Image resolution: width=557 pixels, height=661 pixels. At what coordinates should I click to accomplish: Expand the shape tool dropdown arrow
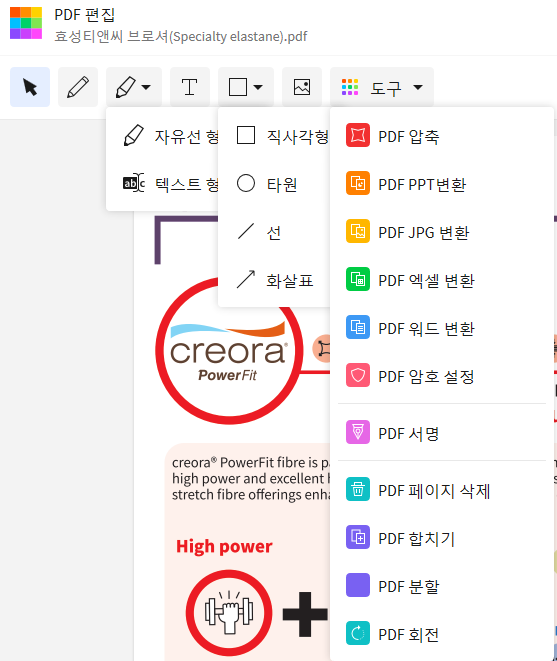coord(258,87)
